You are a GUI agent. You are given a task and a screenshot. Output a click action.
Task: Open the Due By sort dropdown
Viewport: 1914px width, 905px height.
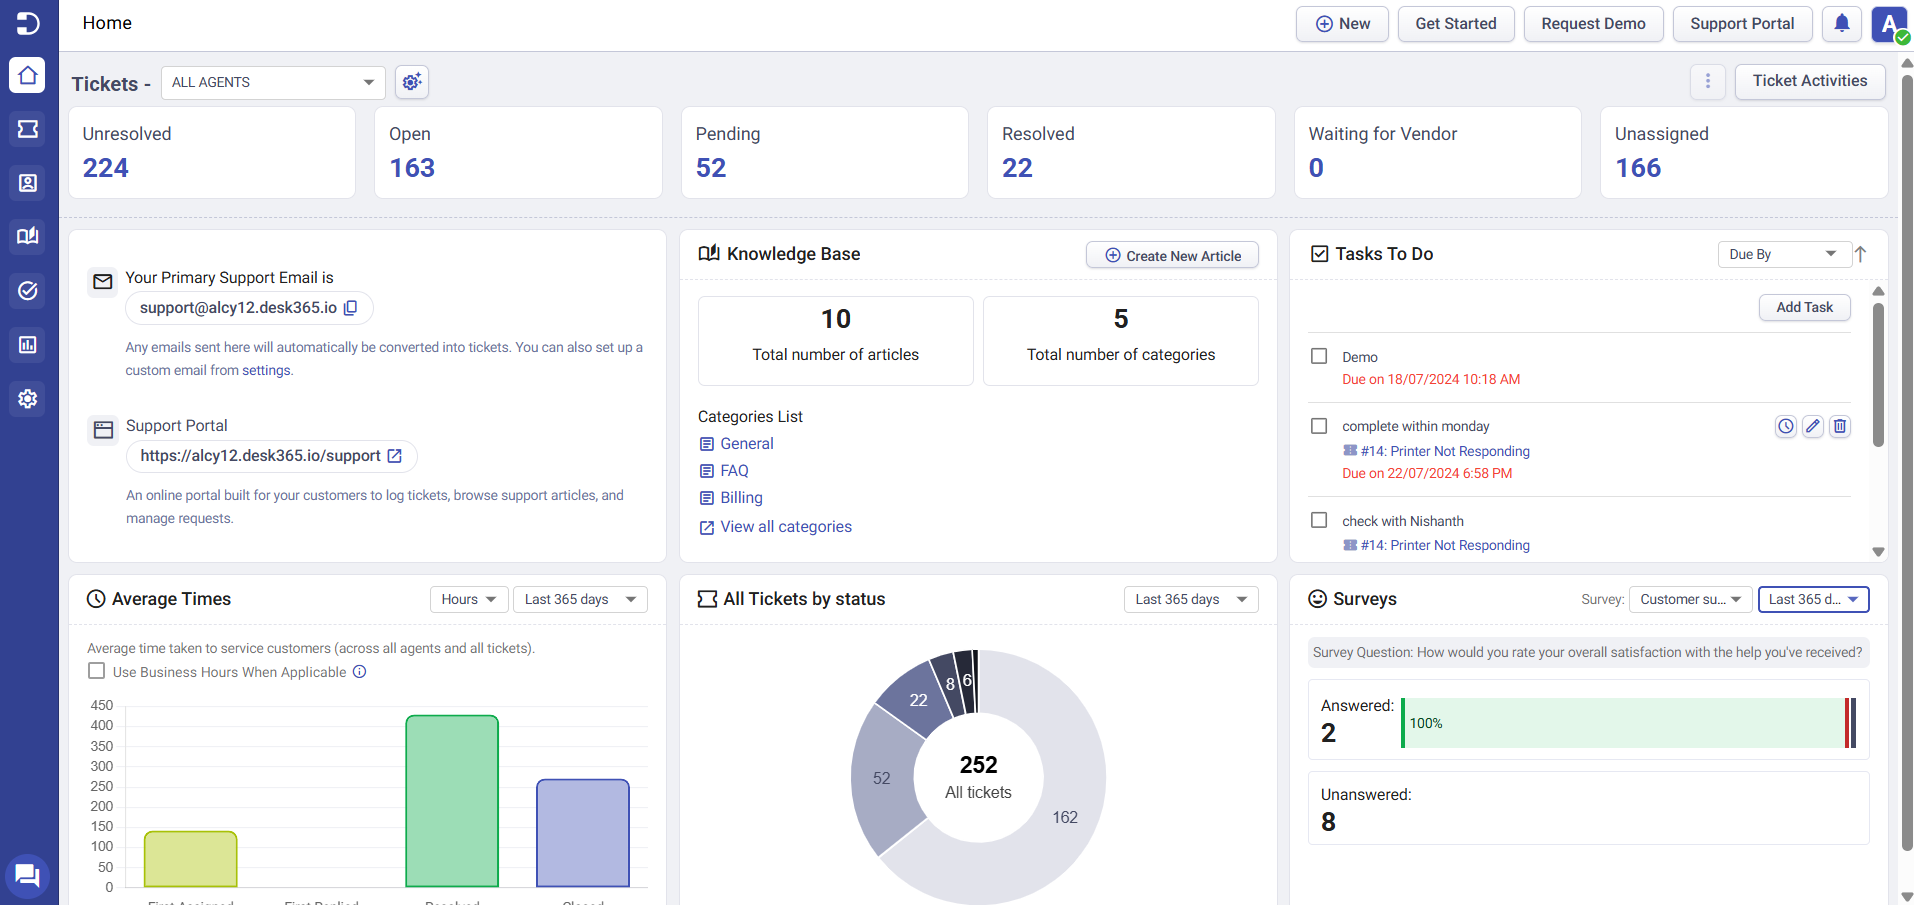click(1782, 254)
